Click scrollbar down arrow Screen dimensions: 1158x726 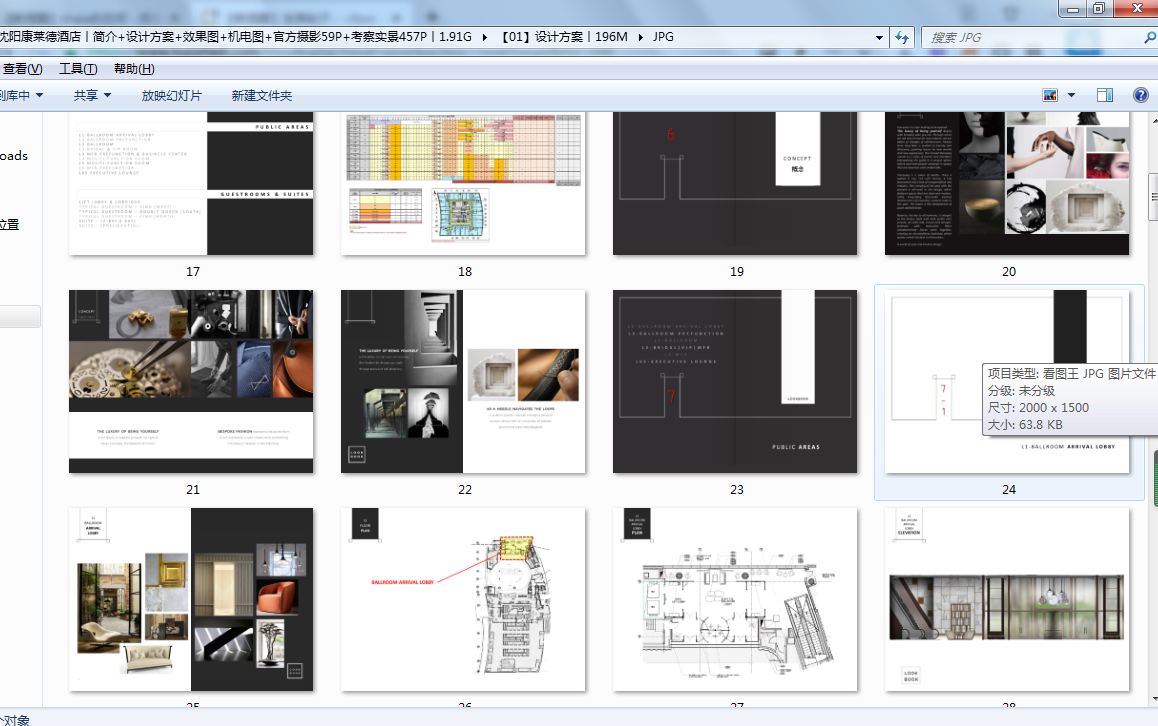pyautogui.click(x=1154, y=699)
